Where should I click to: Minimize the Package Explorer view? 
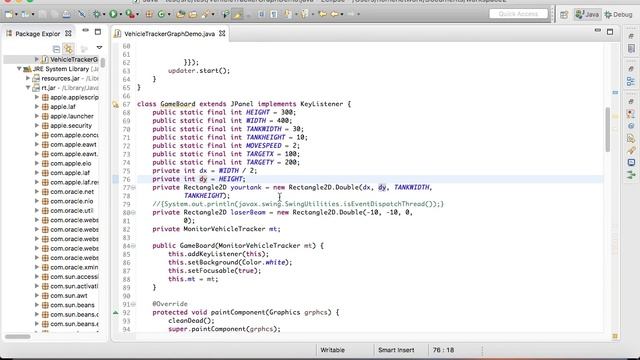[85, 31]
